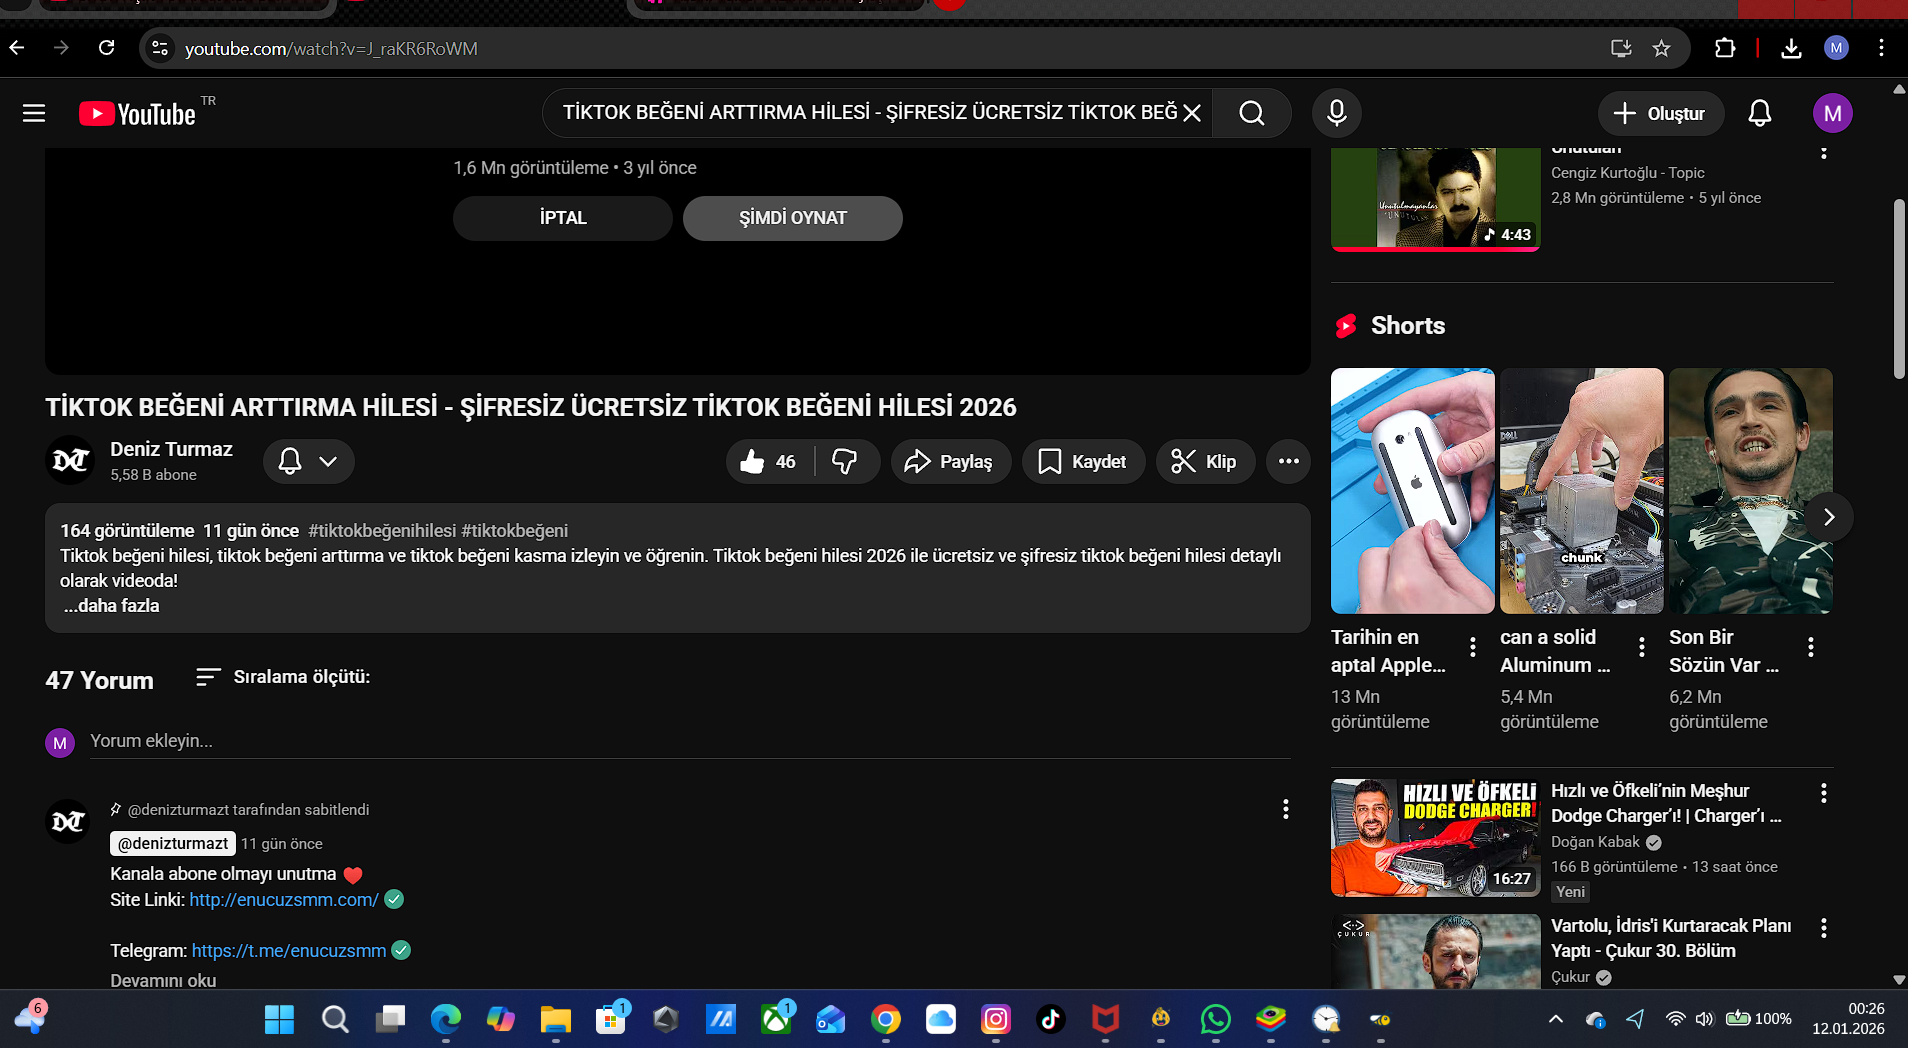The image size is (1908, 1048).
Task: Show hidden system tray icons chevron
Action: tap(1555, 1019)
